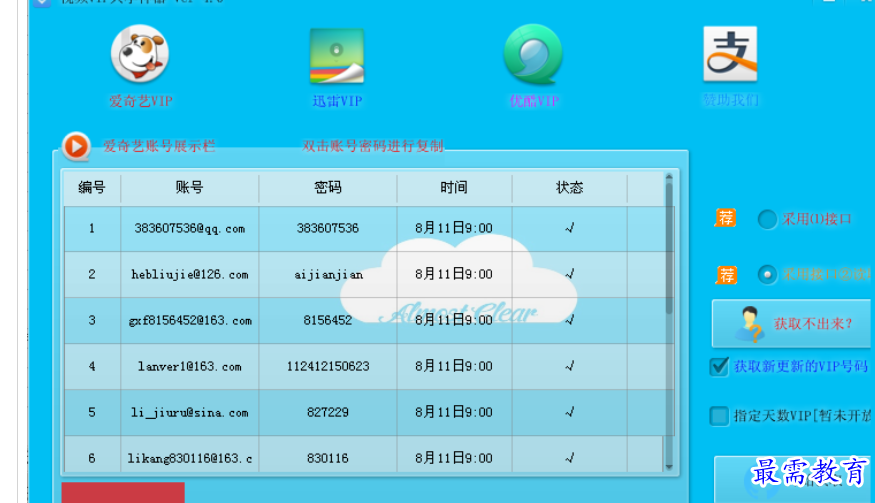875x503 pixels.
Task: Click password cell 827229
Action: pyautogui.click(x=328, y=413)
